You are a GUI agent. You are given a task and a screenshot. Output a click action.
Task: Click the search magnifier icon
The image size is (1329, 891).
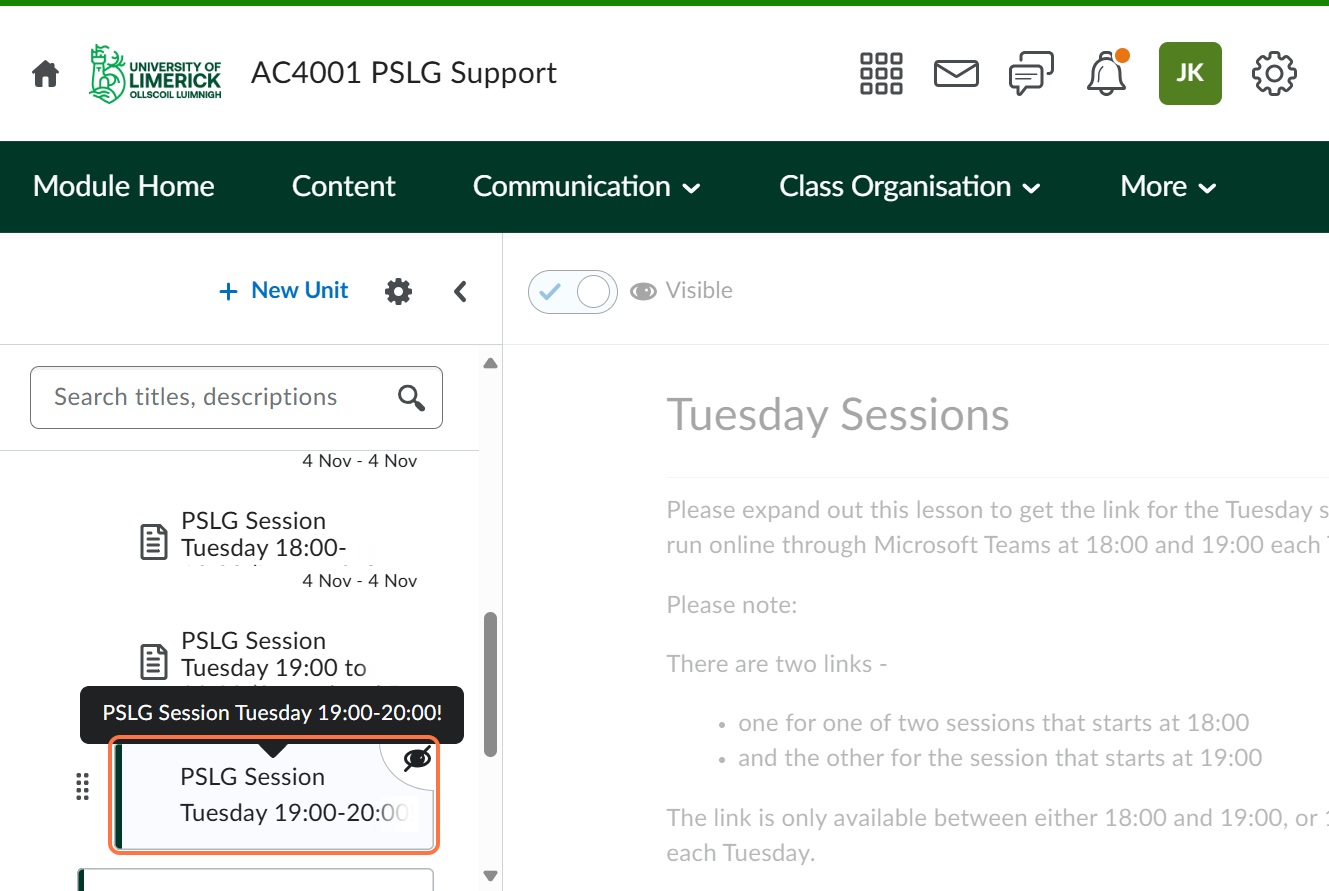pos(411,398)
